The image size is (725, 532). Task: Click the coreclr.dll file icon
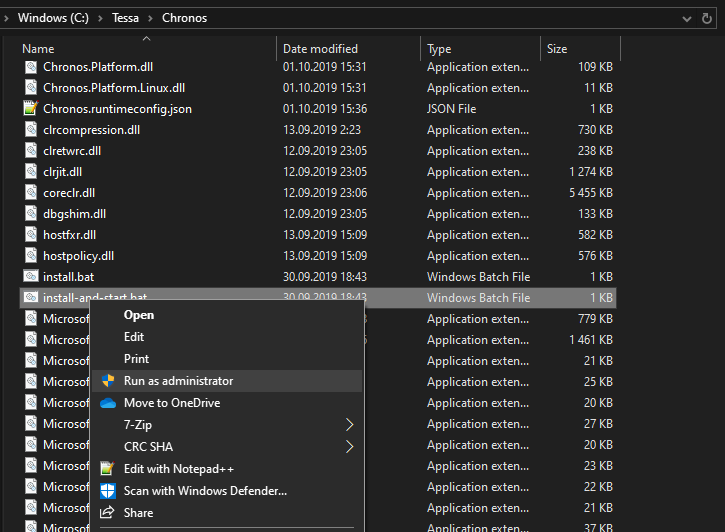pyautogui.click(x=31, y=193)
